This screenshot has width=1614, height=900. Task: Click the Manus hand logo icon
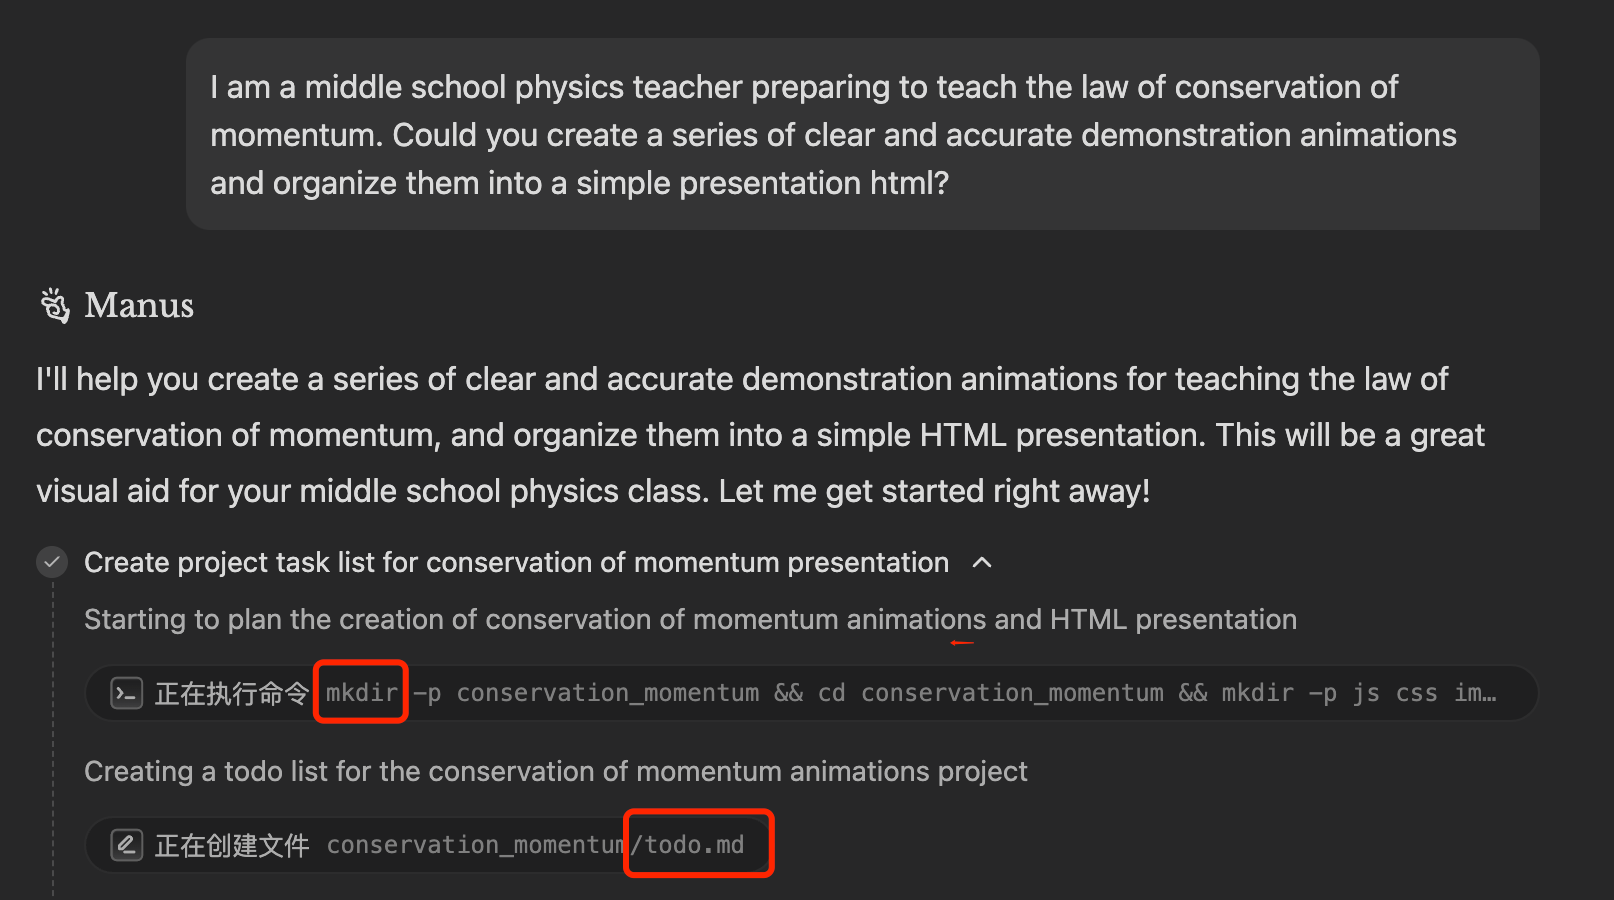click(55, 305)
